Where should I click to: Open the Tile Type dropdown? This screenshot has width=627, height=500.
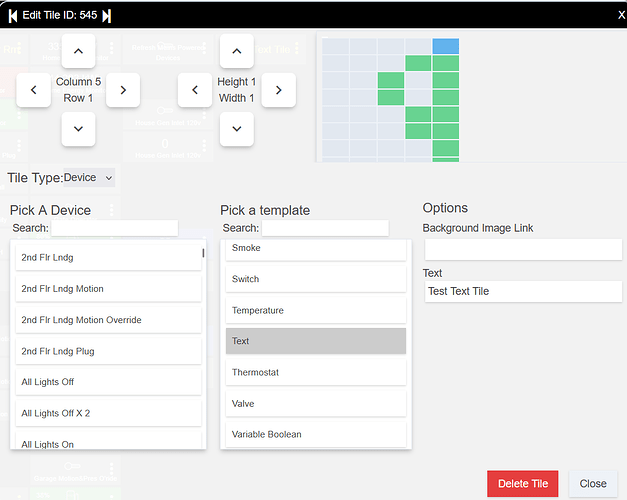(89, 178)
